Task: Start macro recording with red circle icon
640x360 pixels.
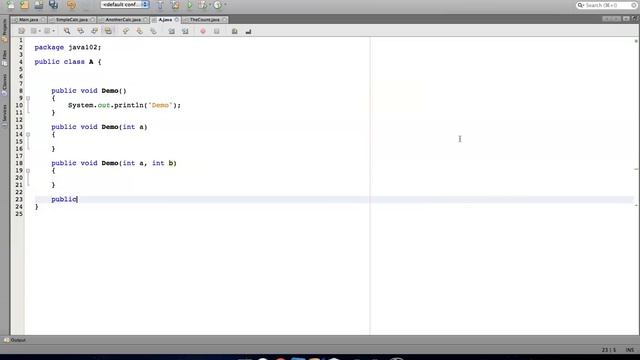Action: coord(203,31)
